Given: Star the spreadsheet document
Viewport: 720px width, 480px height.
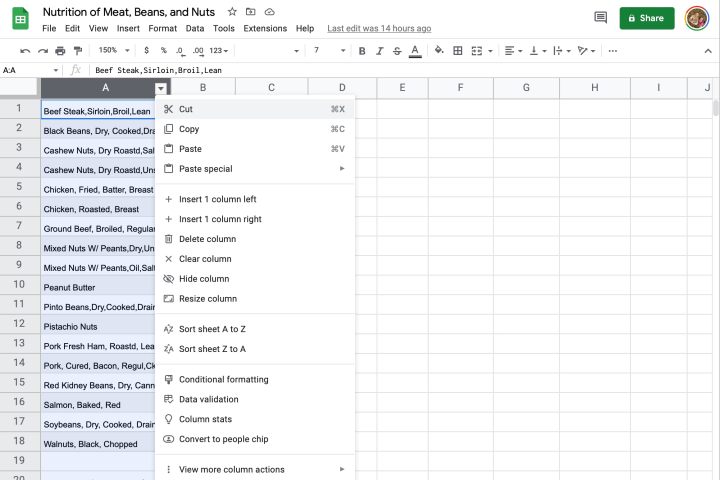Looking at the screenshot, I should [x=232, y=12].
